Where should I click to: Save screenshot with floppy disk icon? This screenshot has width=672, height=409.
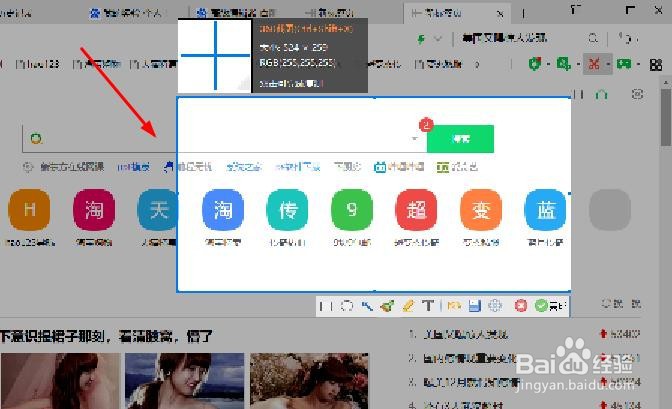tap(474, 306)
